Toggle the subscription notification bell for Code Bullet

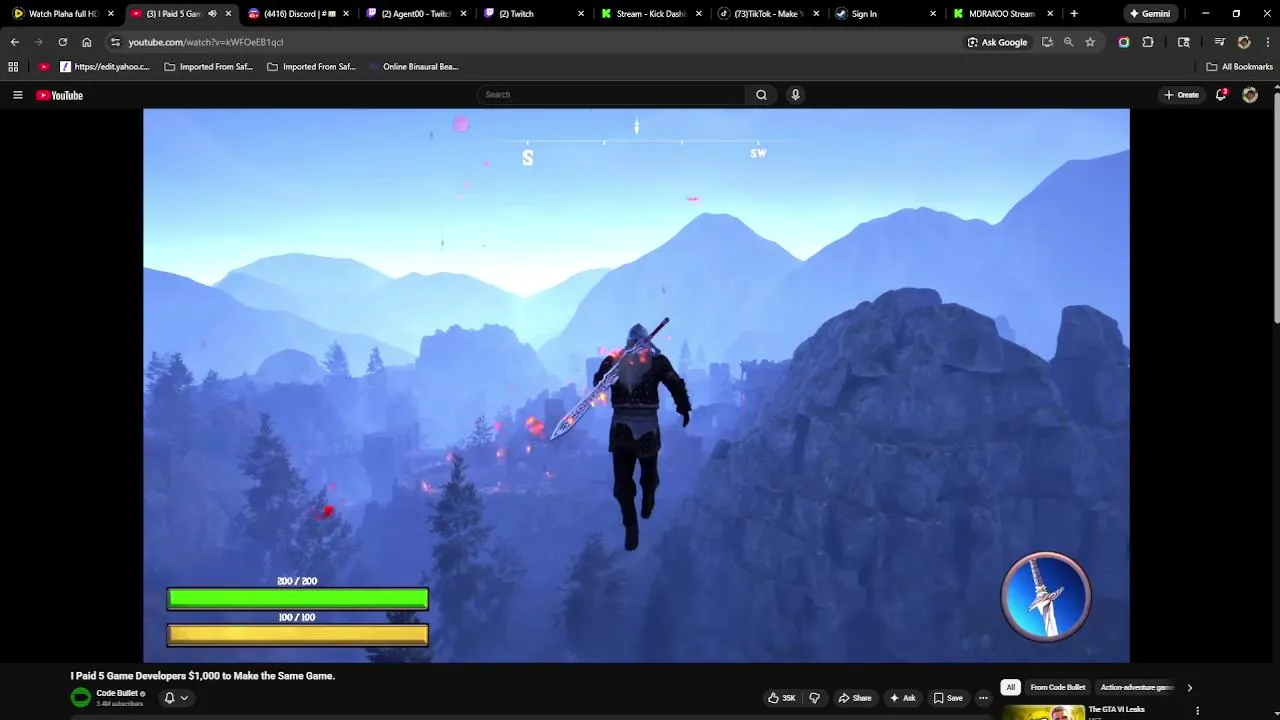coord(169,698)
